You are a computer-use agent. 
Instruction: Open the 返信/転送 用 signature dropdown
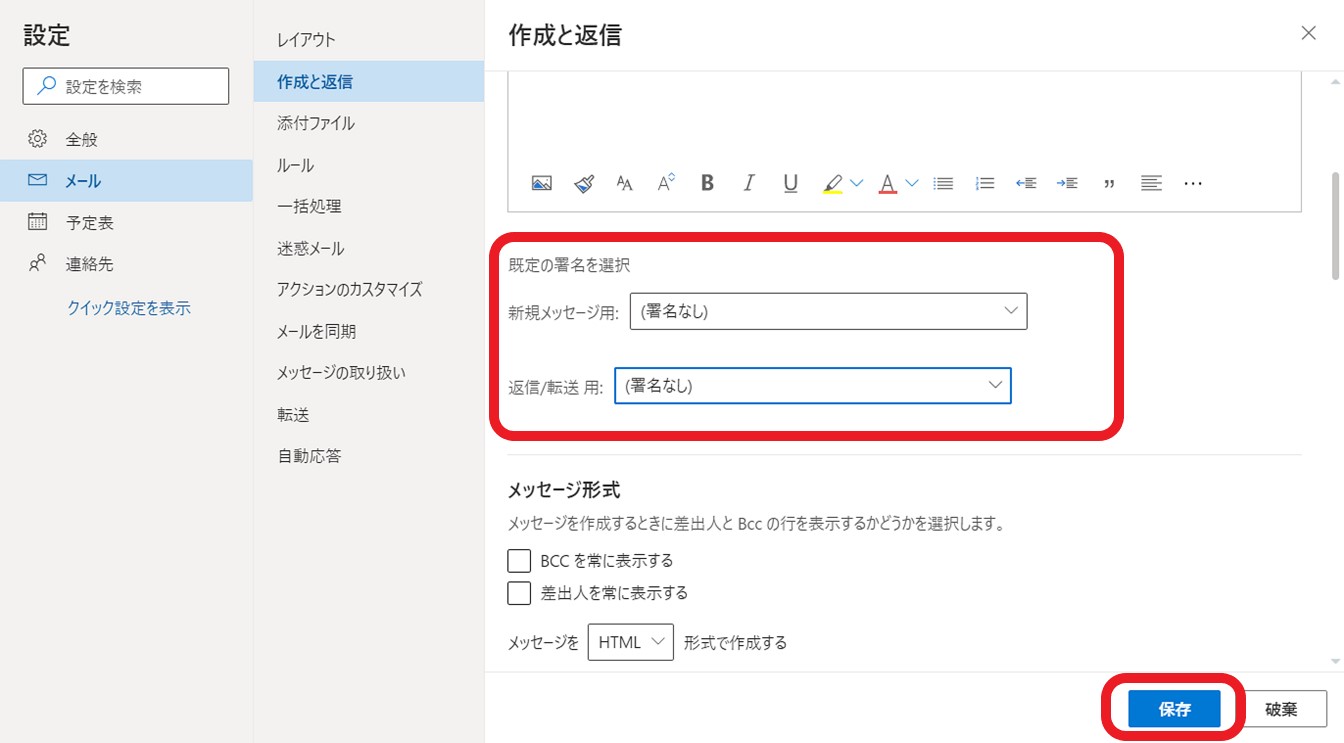tap(812, 385)
